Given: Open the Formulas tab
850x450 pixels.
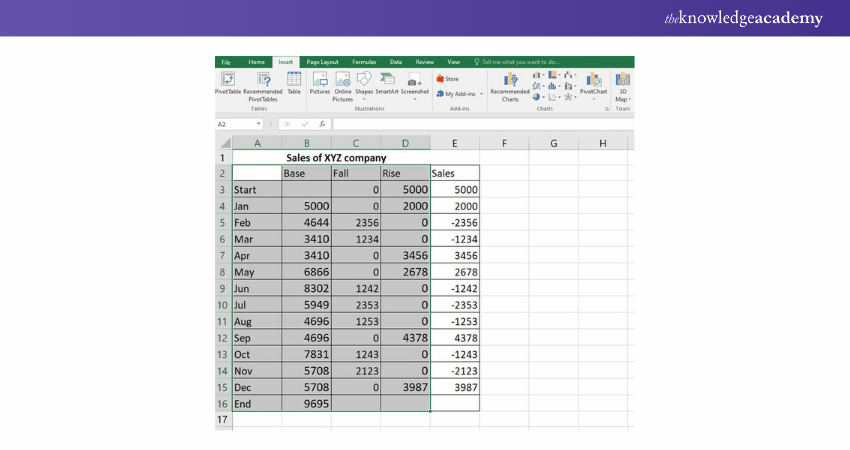Looking at the screenshot, I should 364,62.
